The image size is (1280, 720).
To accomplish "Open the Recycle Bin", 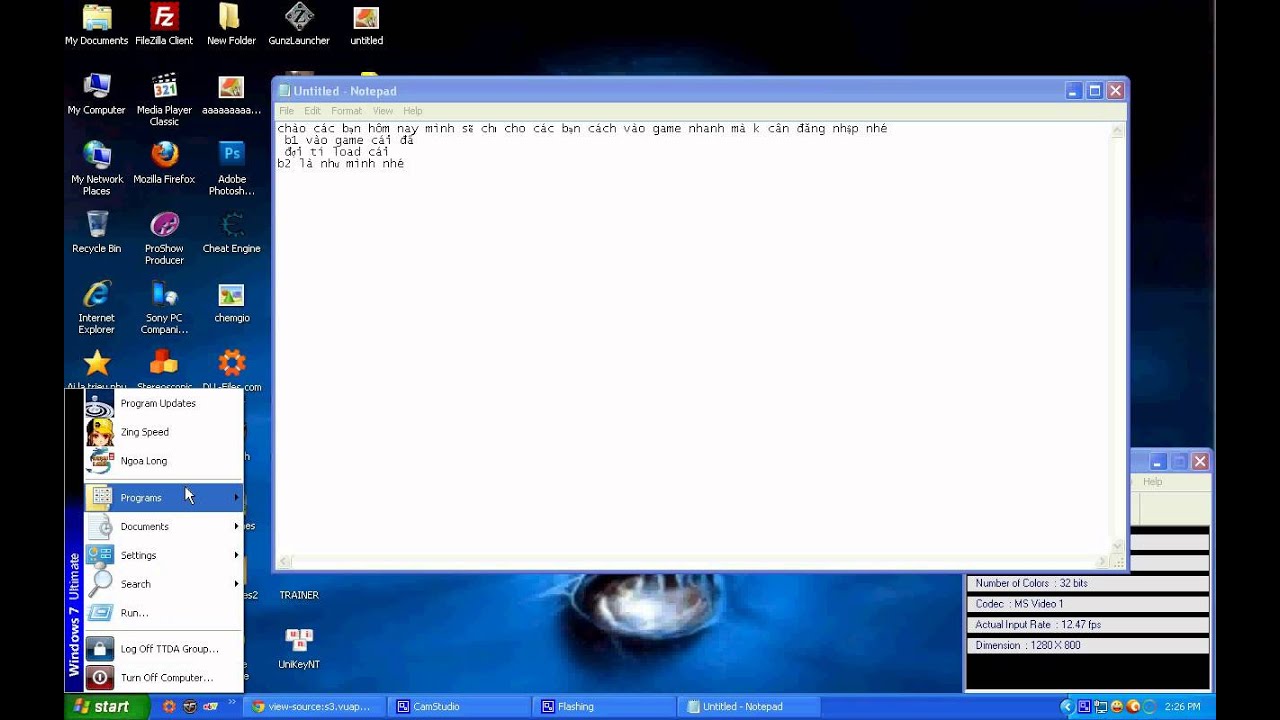I will point(96,232).
